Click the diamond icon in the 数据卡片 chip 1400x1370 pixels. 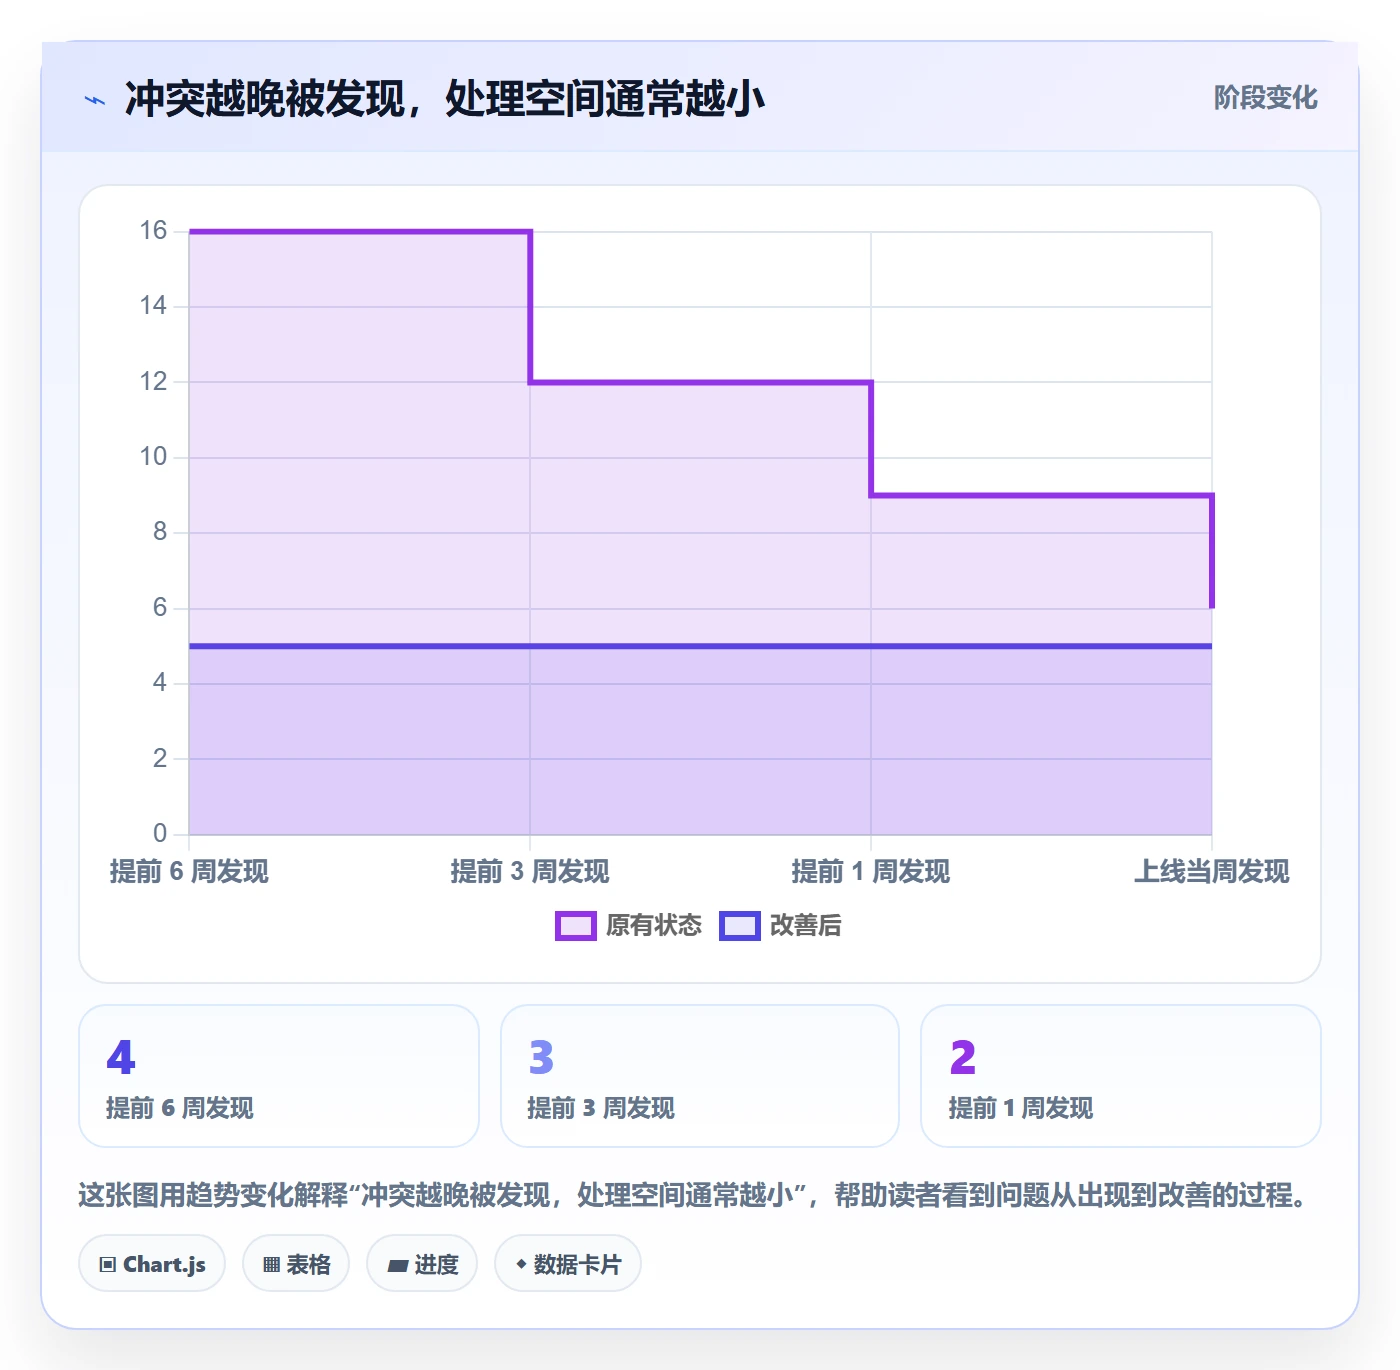tap(521, 1264)
